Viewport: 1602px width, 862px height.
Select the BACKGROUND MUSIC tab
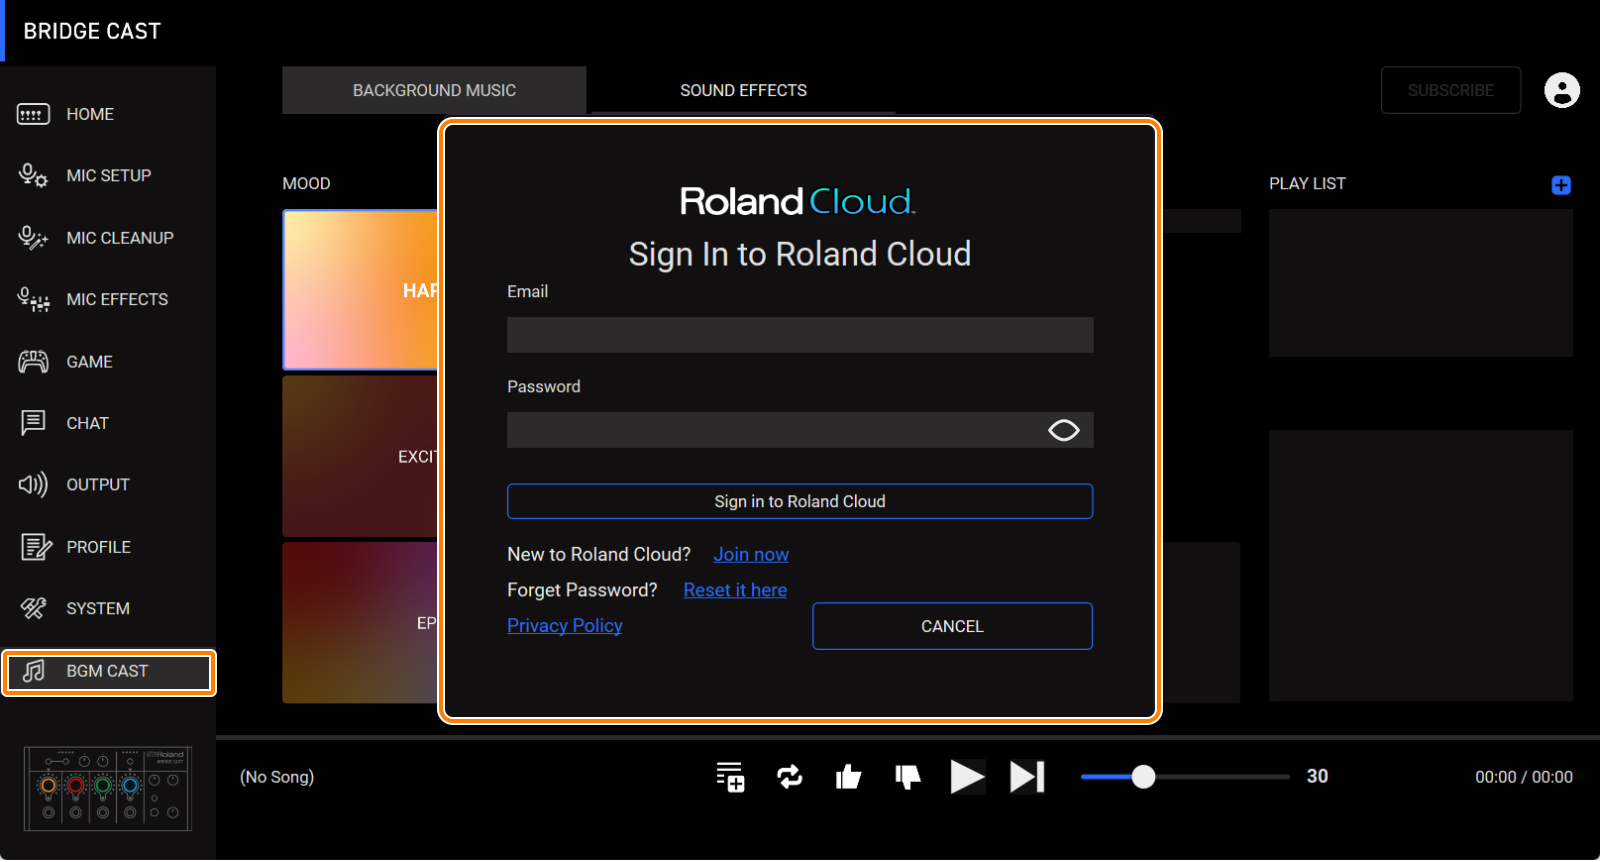coord(434,90)
